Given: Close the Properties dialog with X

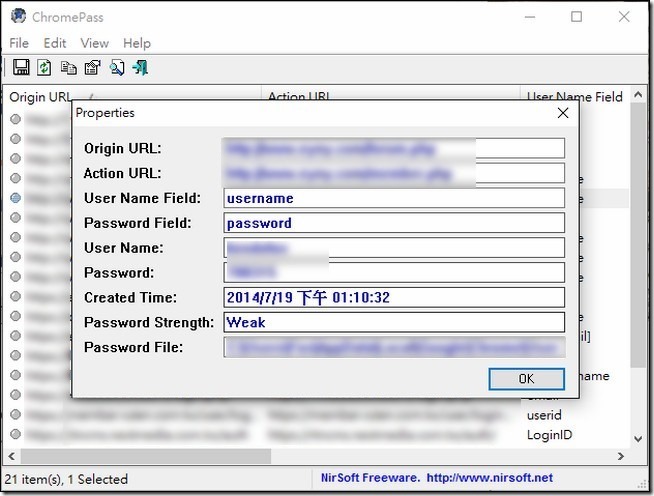Looking at the screenshot, I should (563, 113).
